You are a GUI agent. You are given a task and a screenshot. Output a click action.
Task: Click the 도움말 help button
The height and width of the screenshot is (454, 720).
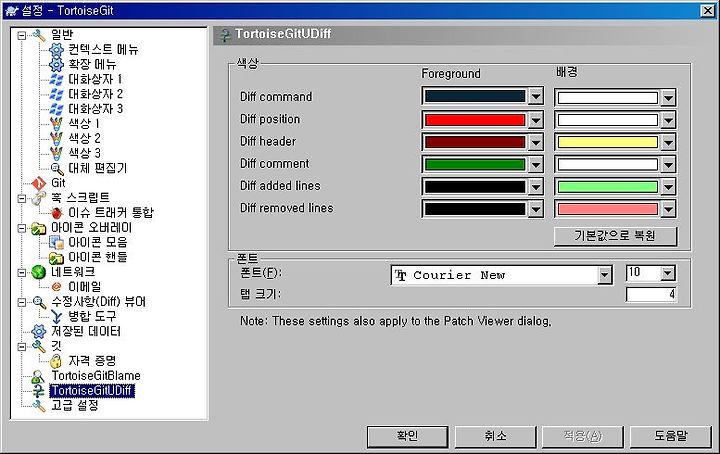pyautogui.click(x=670, y=436)
